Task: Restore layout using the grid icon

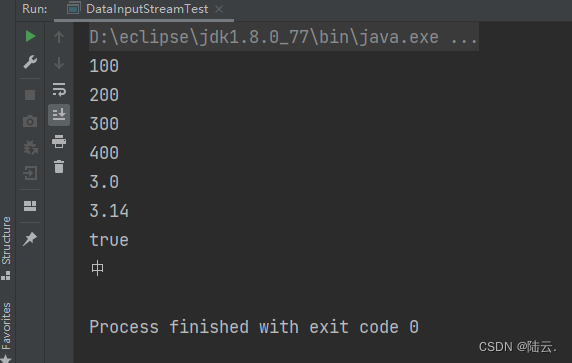Action: coord(30,206)
